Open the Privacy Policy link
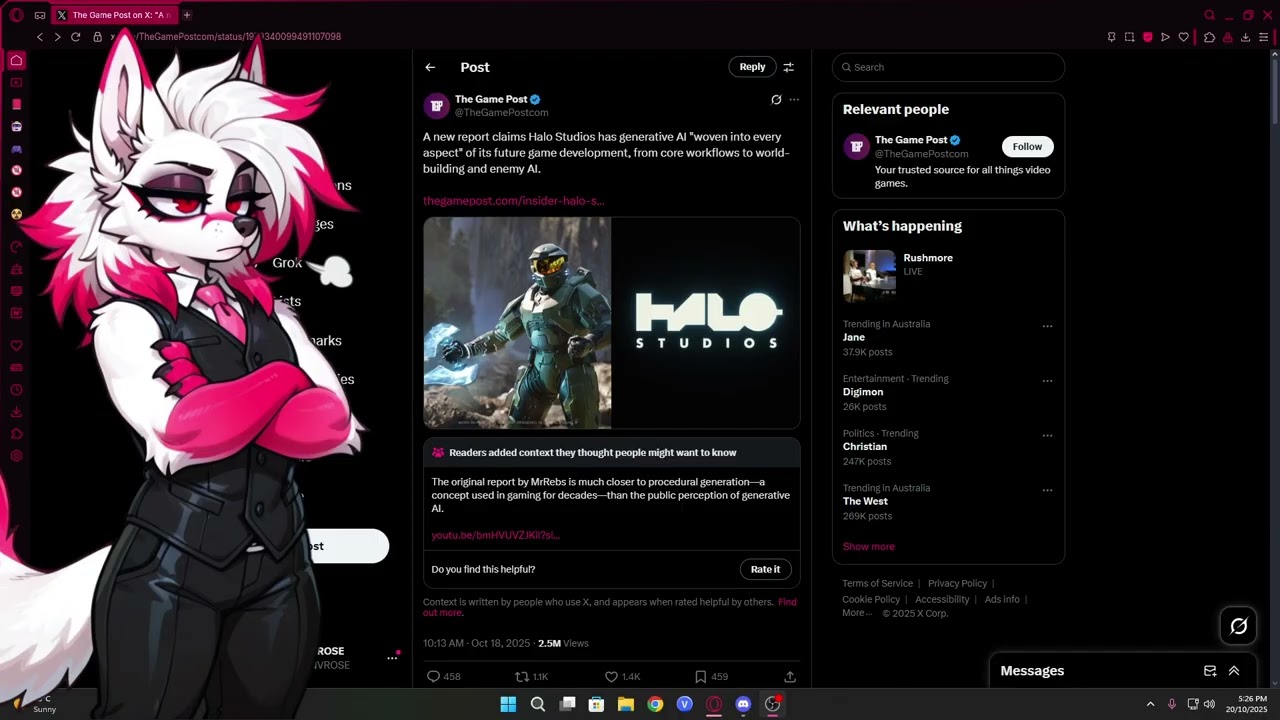This screenshot has height=720, width=1280. (957, 584)
